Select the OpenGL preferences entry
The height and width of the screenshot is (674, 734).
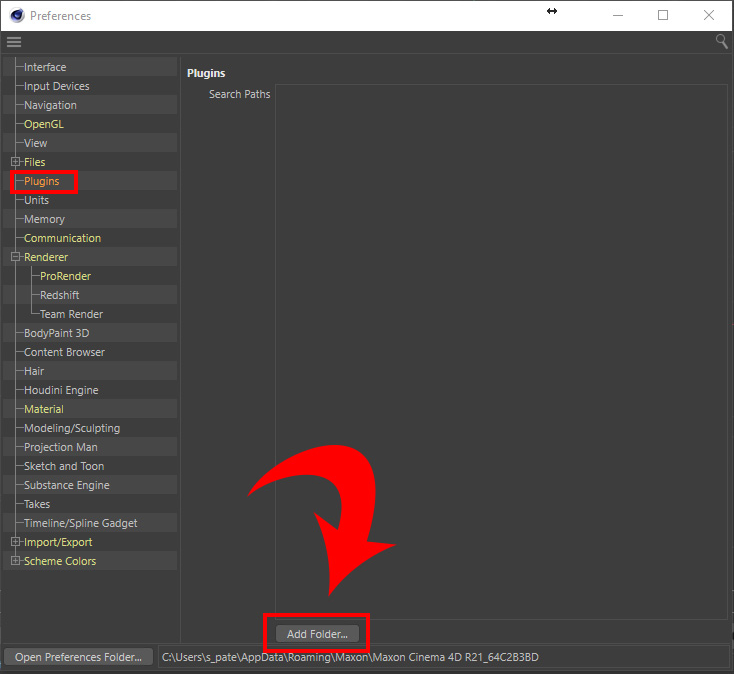click(44, 124)
